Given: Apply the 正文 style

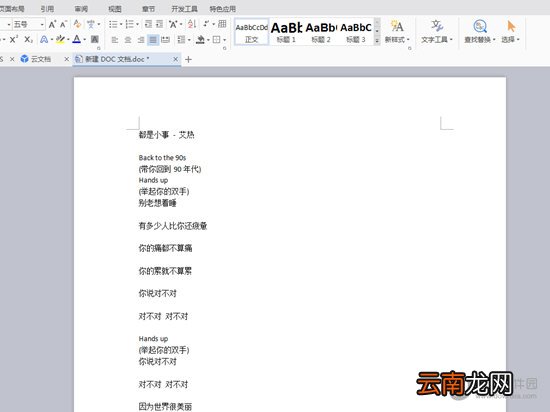Looking at the screenshot, I should click(251, 32).
